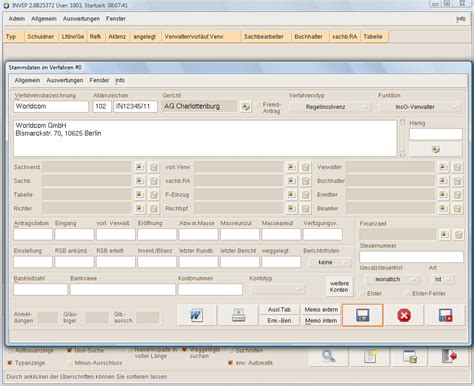
Task: Open Info menu in Stammdaten dialog
Action: 120,80
